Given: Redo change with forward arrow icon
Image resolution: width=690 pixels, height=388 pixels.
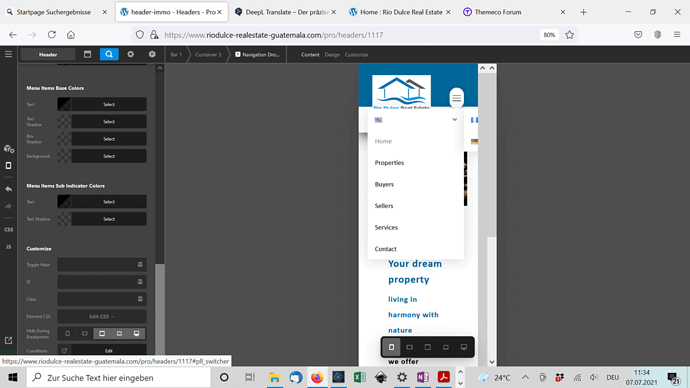Looking at the screenshot, I should click(8, 206).
